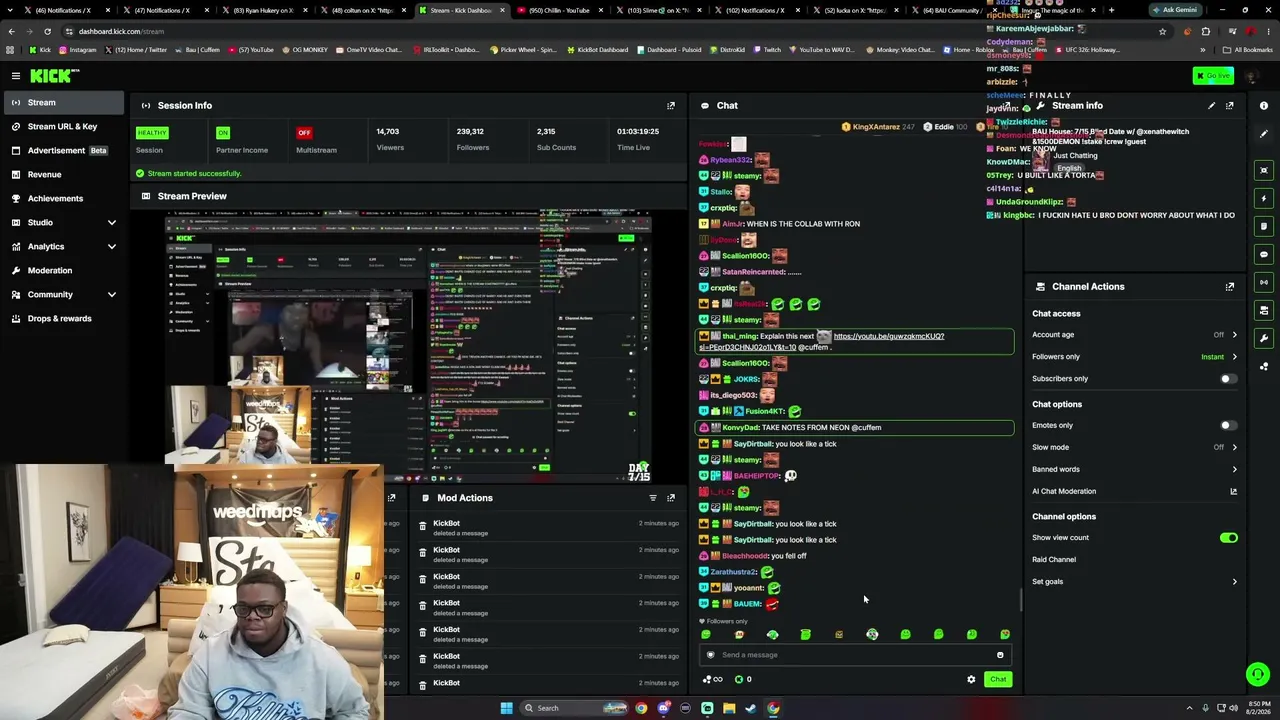Open Banned words settings
The image size is (1280, 720).
(x=1134, y=469)
